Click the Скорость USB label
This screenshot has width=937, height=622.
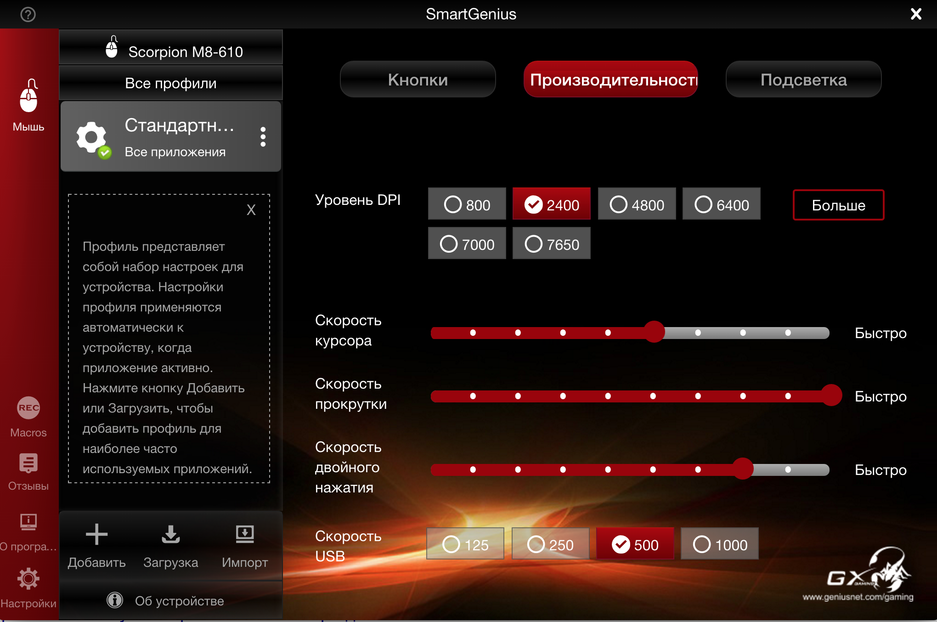click(x=348, y=546)
